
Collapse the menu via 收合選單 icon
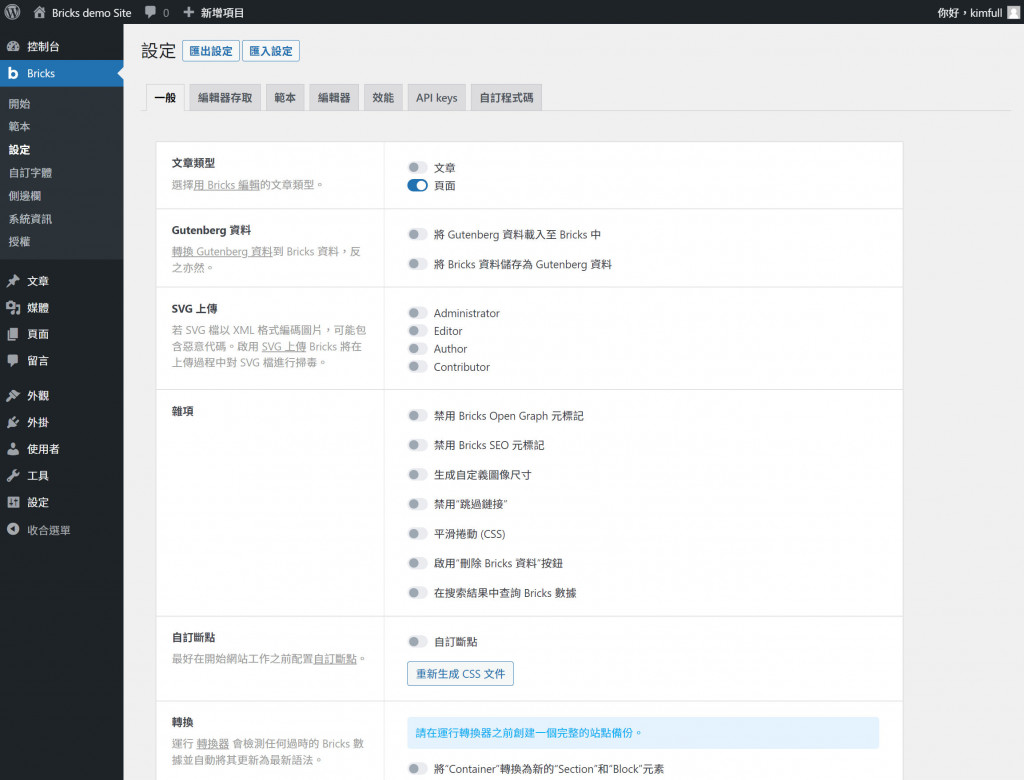pos(13,530)
